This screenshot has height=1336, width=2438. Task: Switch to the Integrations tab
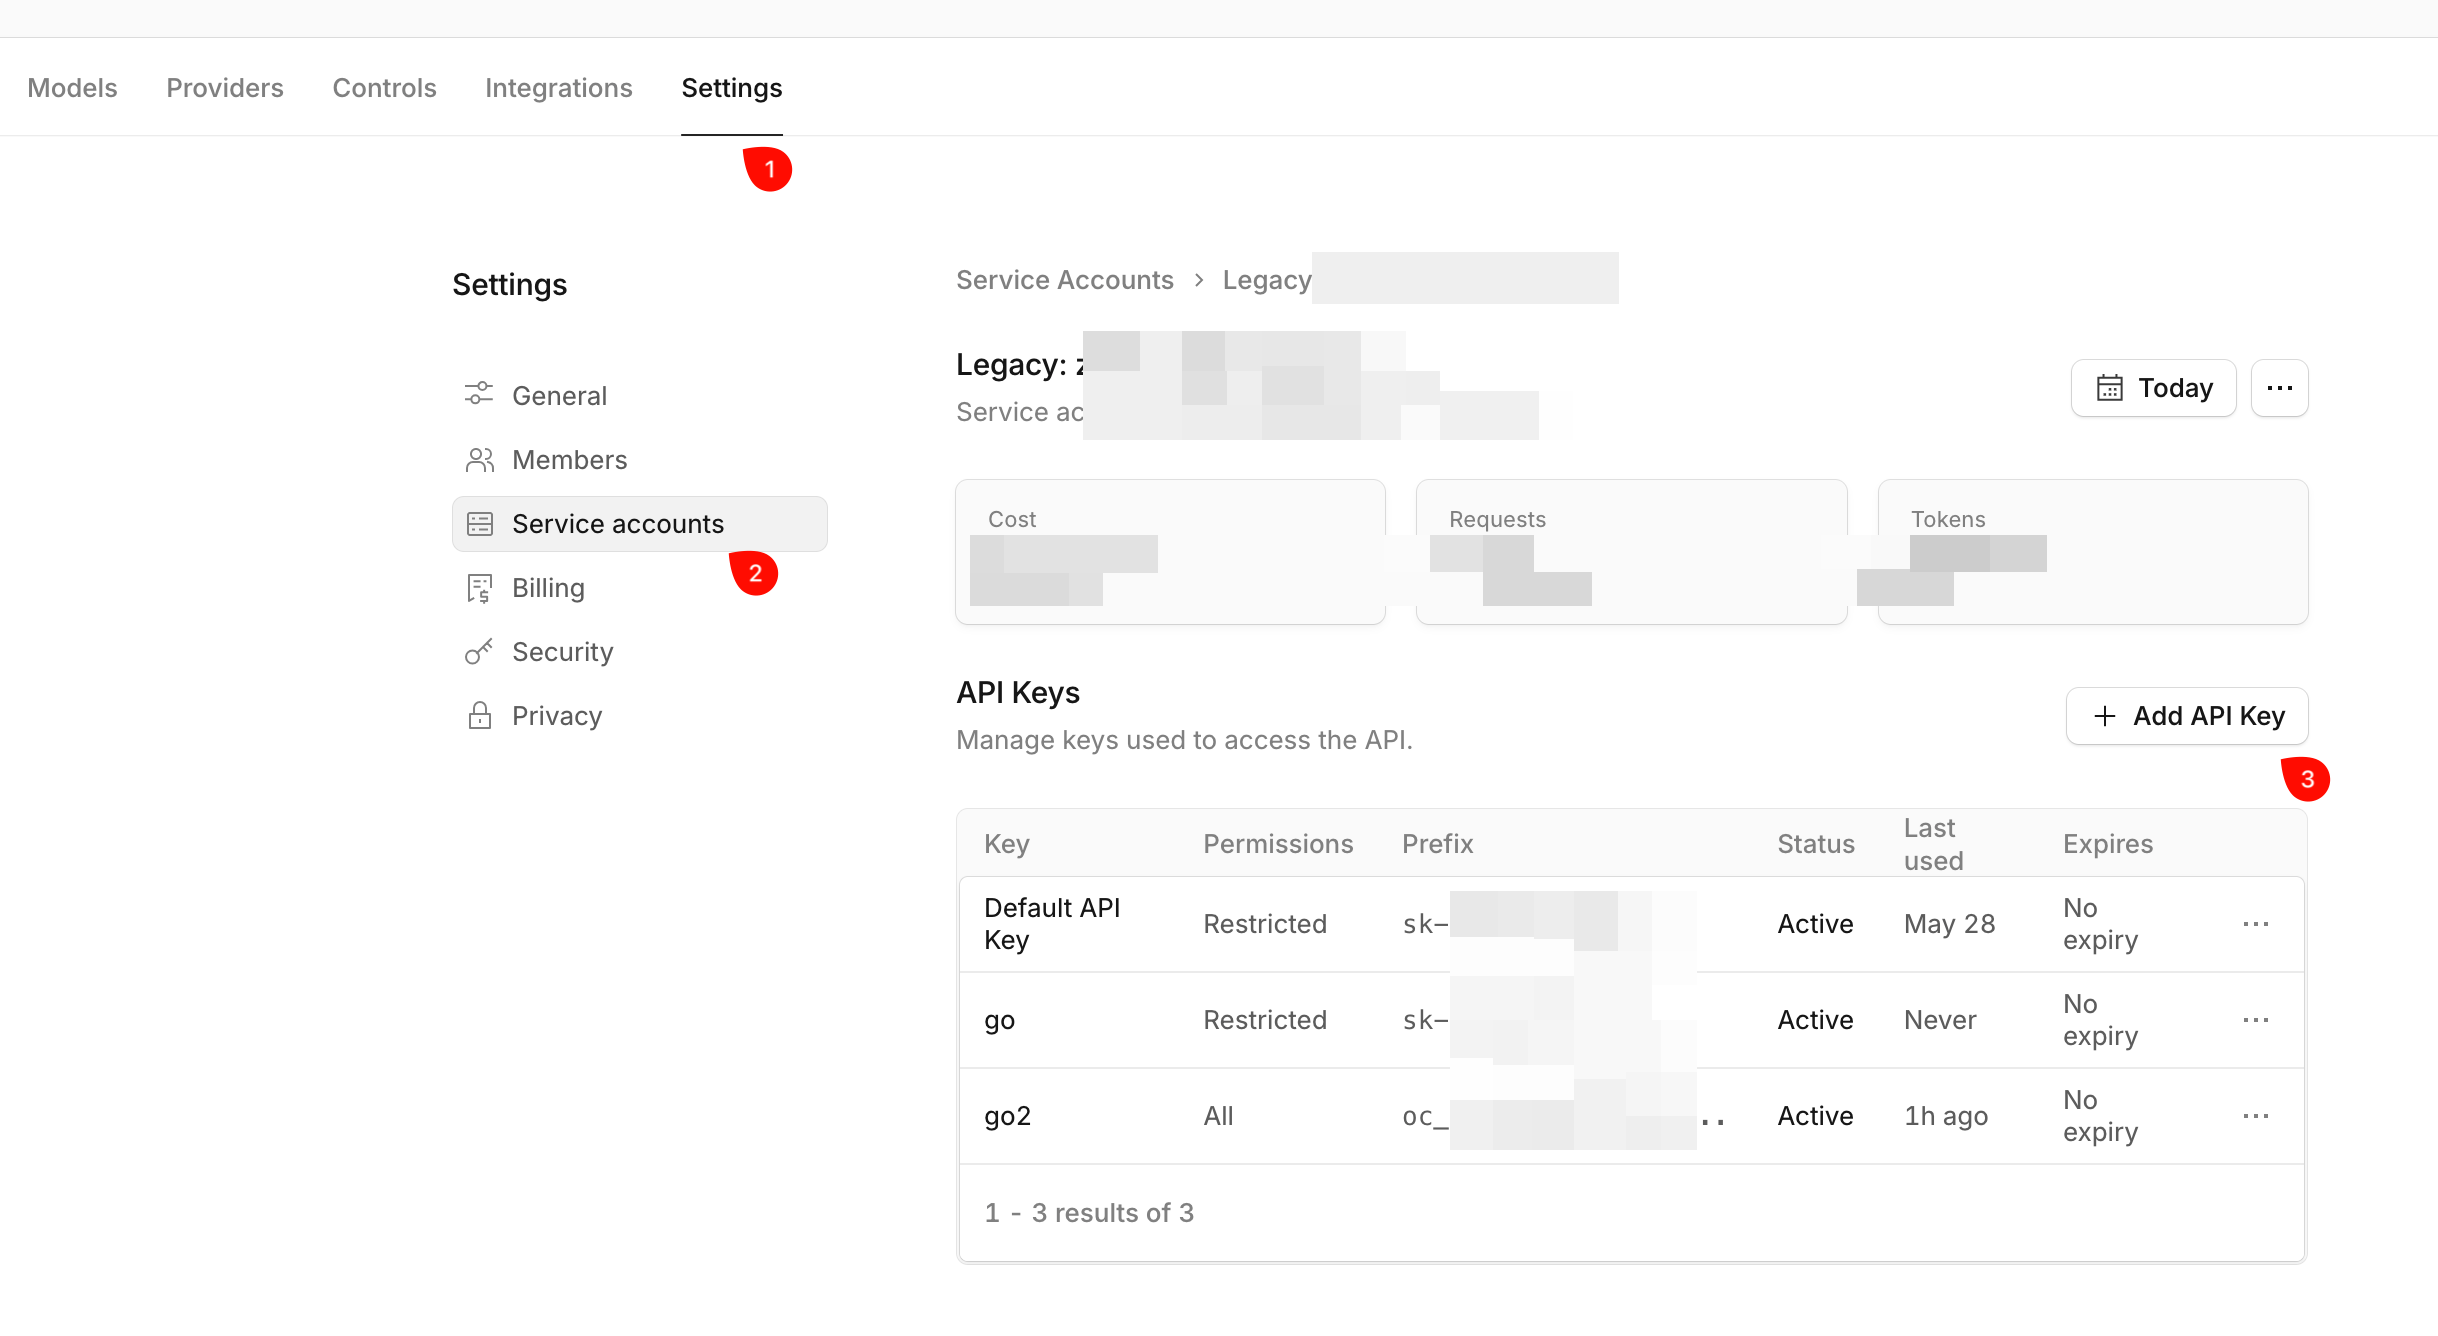[x=559, y=88]
